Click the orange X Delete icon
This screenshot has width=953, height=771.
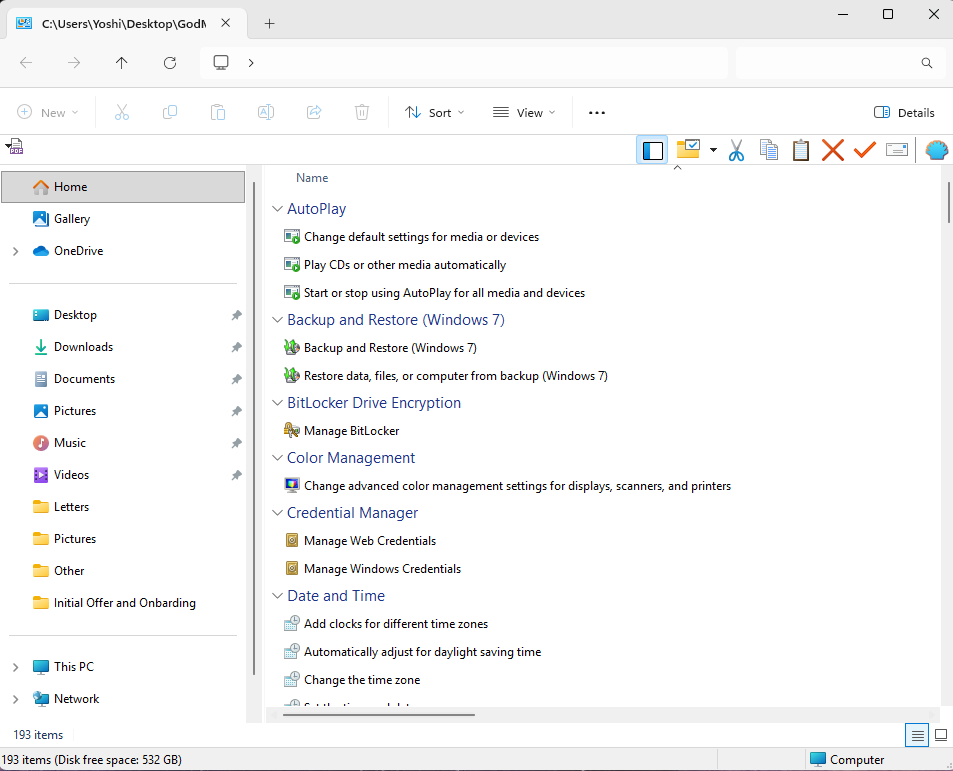coord(832,150)
